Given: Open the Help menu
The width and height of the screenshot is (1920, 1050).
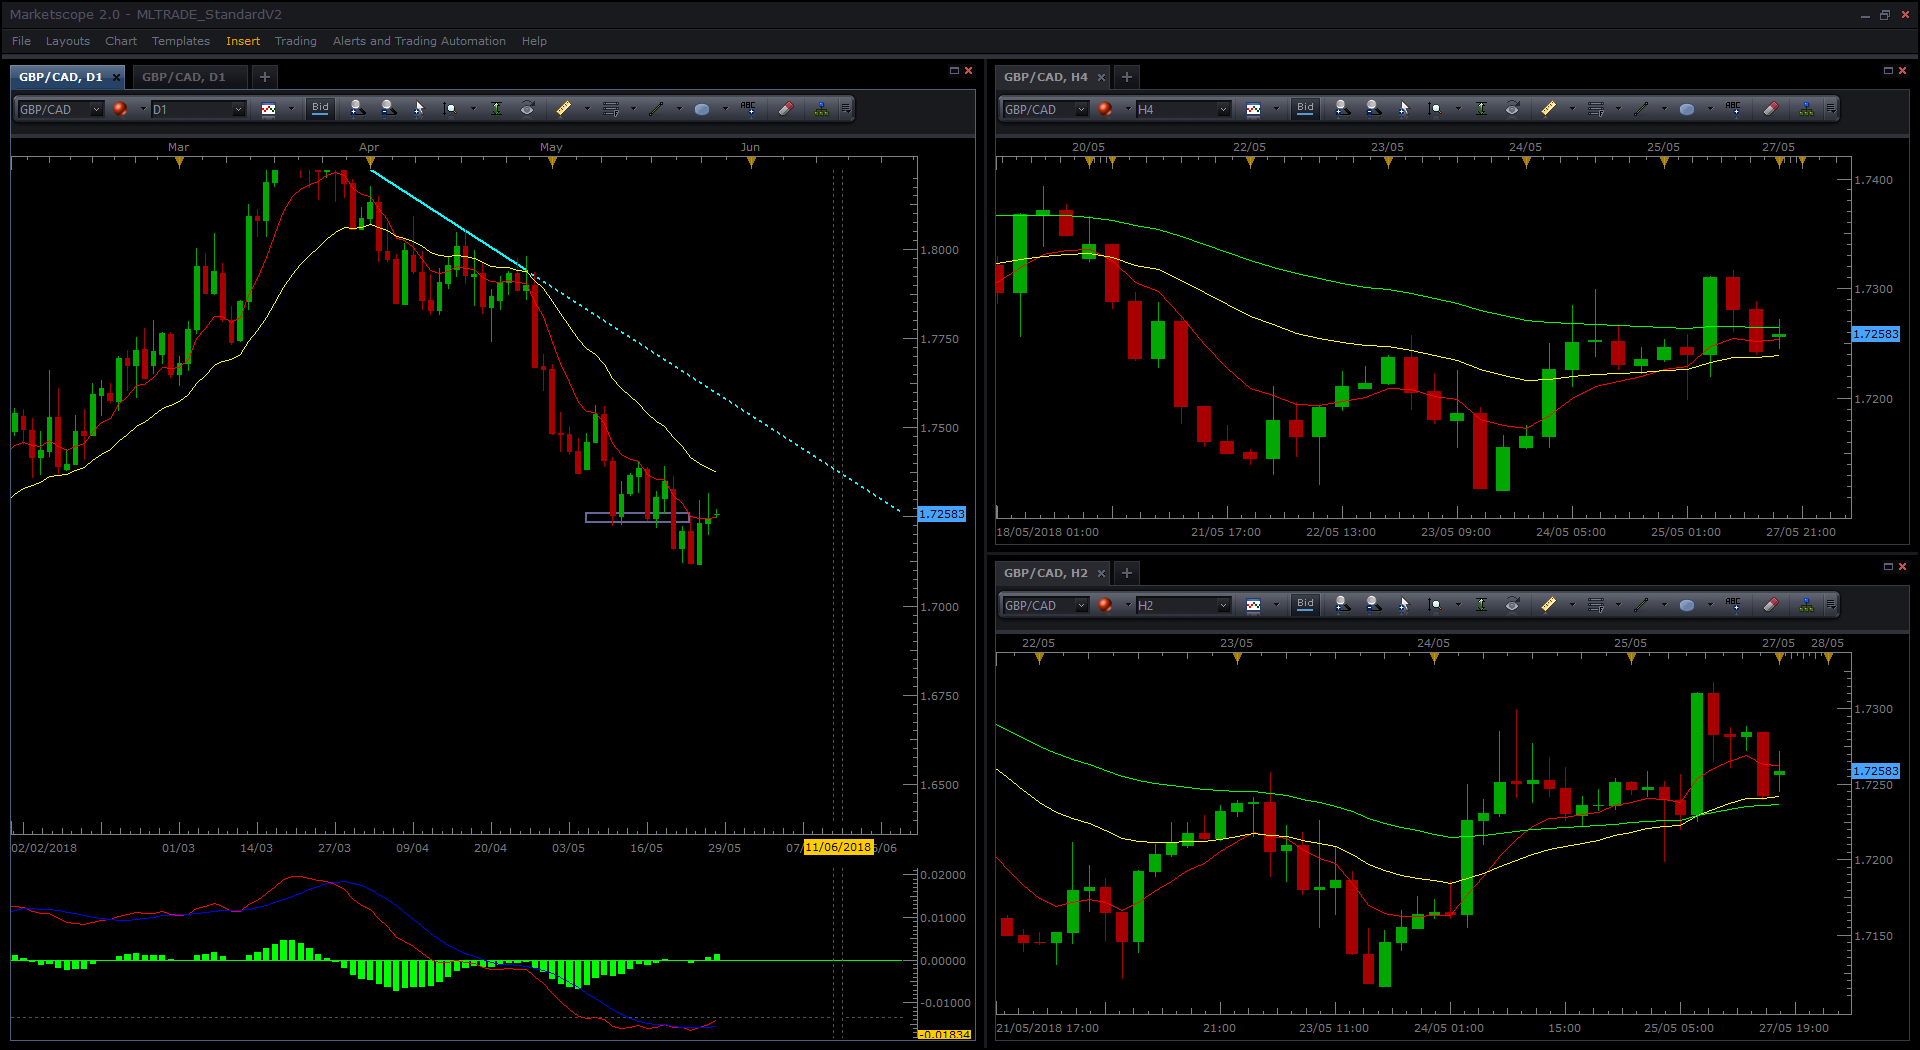Looking at the screenshot, I should [534, 41].
